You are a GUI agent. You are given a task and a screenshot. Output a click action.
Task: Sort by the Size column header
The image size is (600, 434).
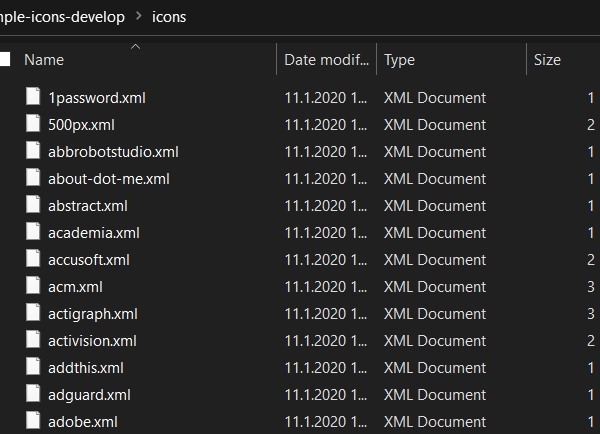[x=547, y=60]
